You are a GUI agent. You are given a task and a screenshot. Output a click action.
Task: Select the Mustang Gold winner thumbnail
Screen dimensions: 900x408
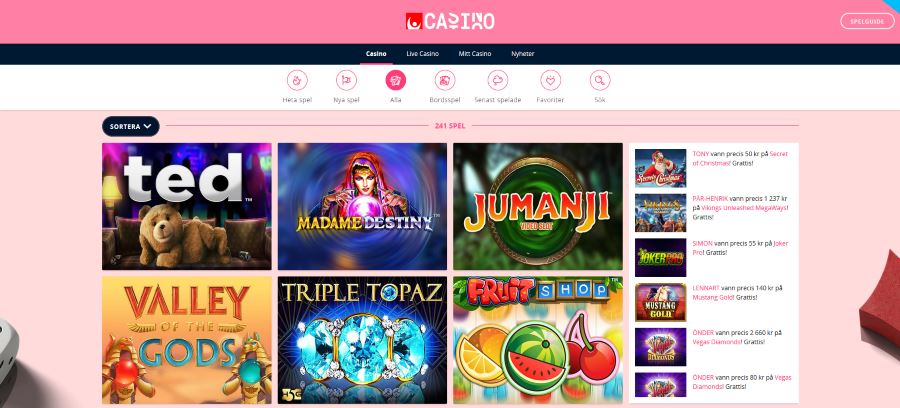pos(660,302)
